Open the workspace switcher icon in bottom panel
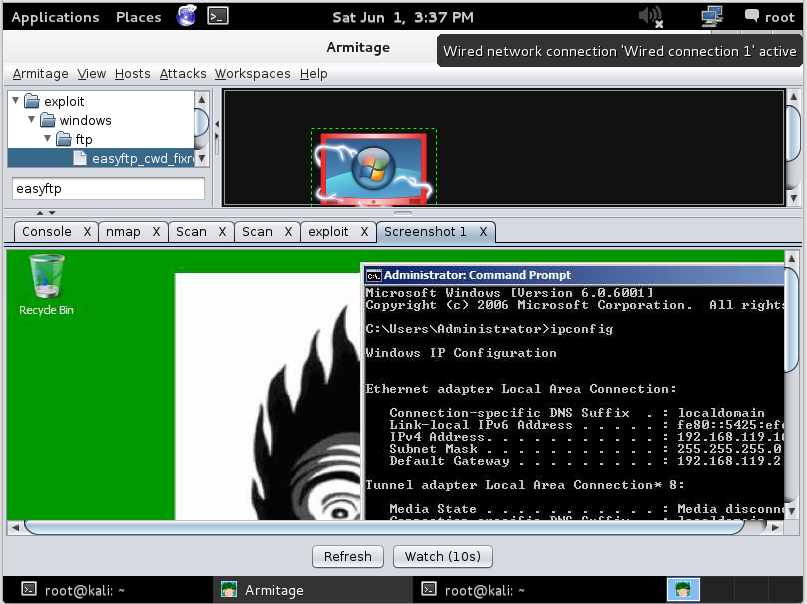The width and height of the screenshot is (807, 604). click(x=683, y=590)
